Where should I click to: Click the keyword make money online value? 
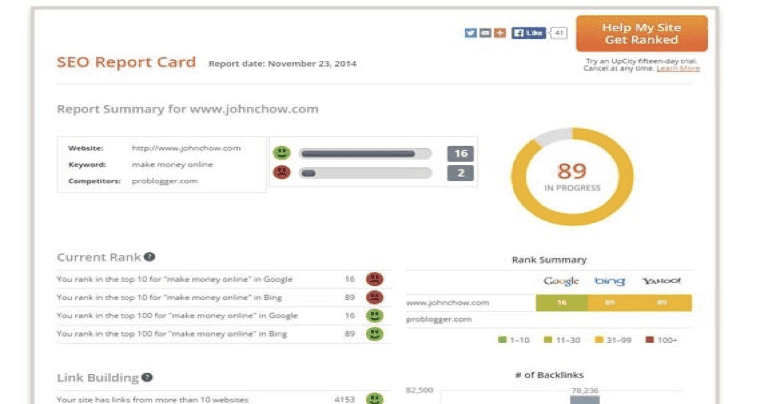pos(172,165)
